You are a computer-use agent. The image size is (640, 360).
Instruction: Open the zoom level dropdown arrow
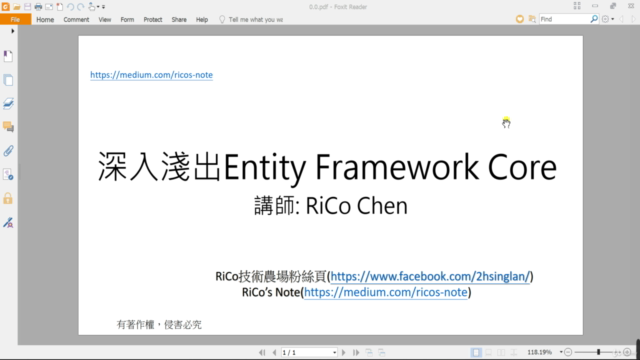[561, 352]
